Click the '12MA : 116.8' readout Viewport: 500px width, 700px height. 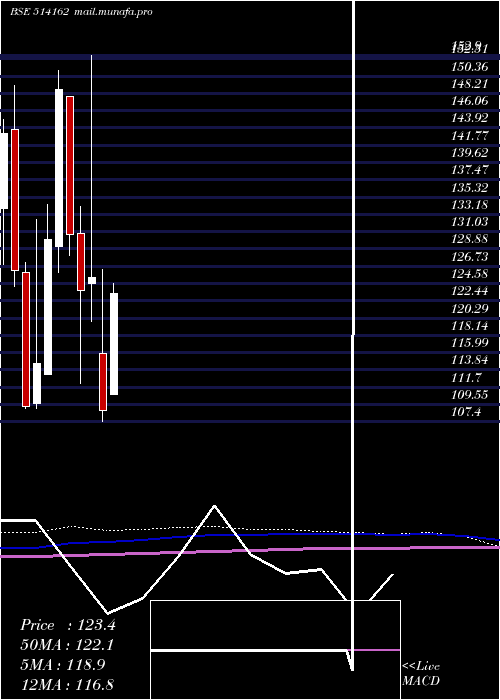(x=67, y=684)
